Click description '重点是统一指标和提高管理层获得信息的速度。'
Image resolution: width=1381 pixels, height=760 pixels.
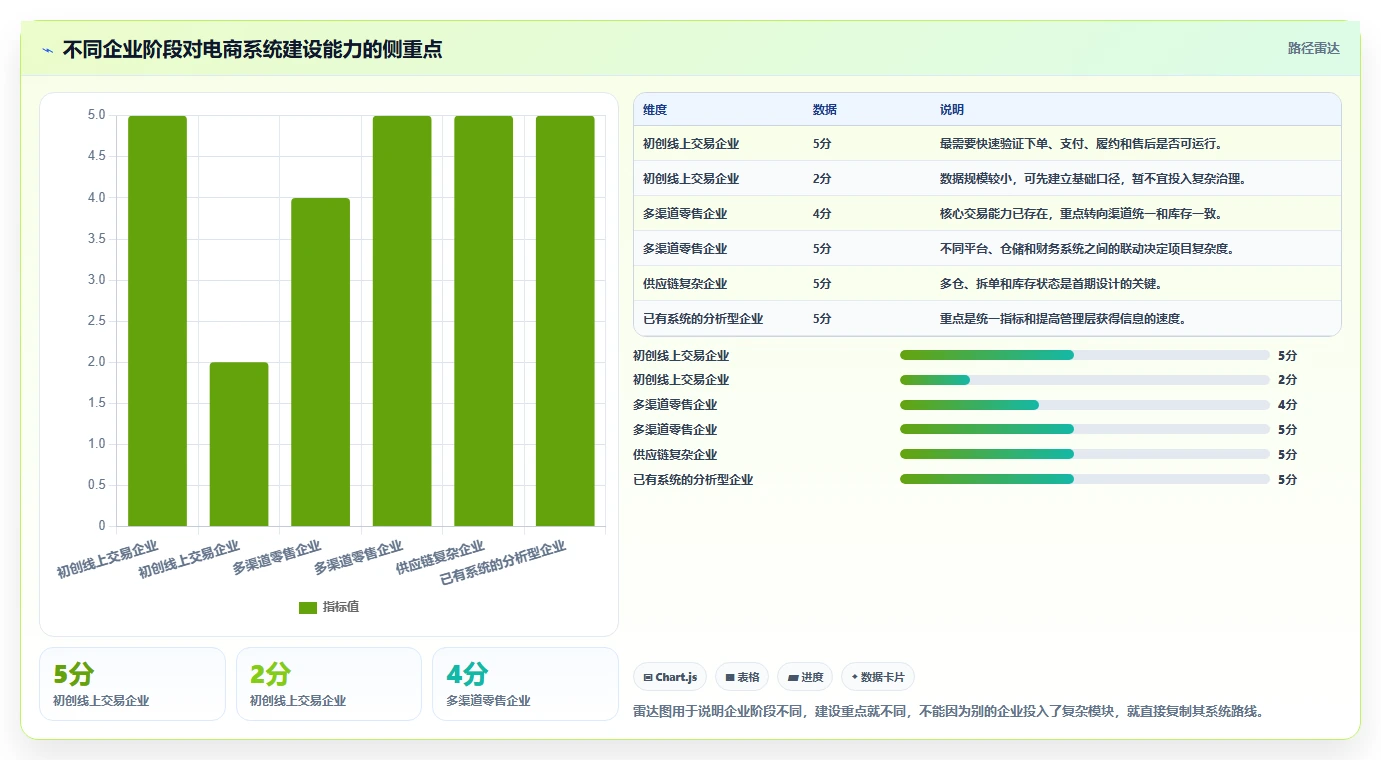coord(1063,319)
